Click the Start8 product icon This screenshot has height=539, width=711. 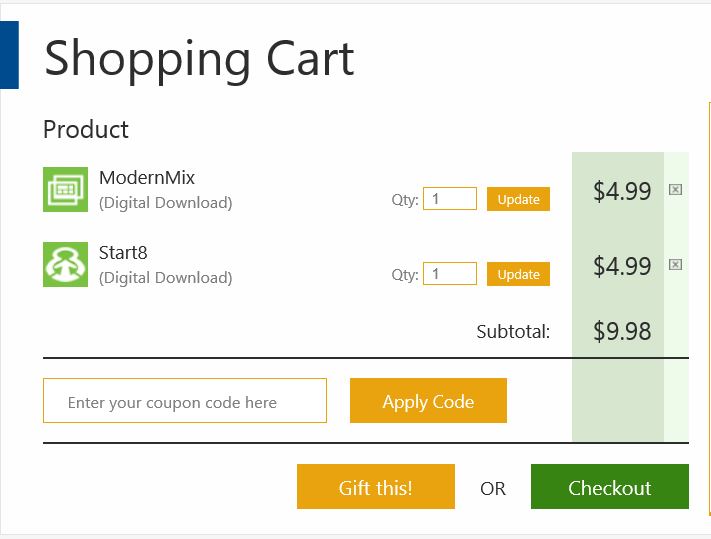pyautogui.click(x=65, y=264)
